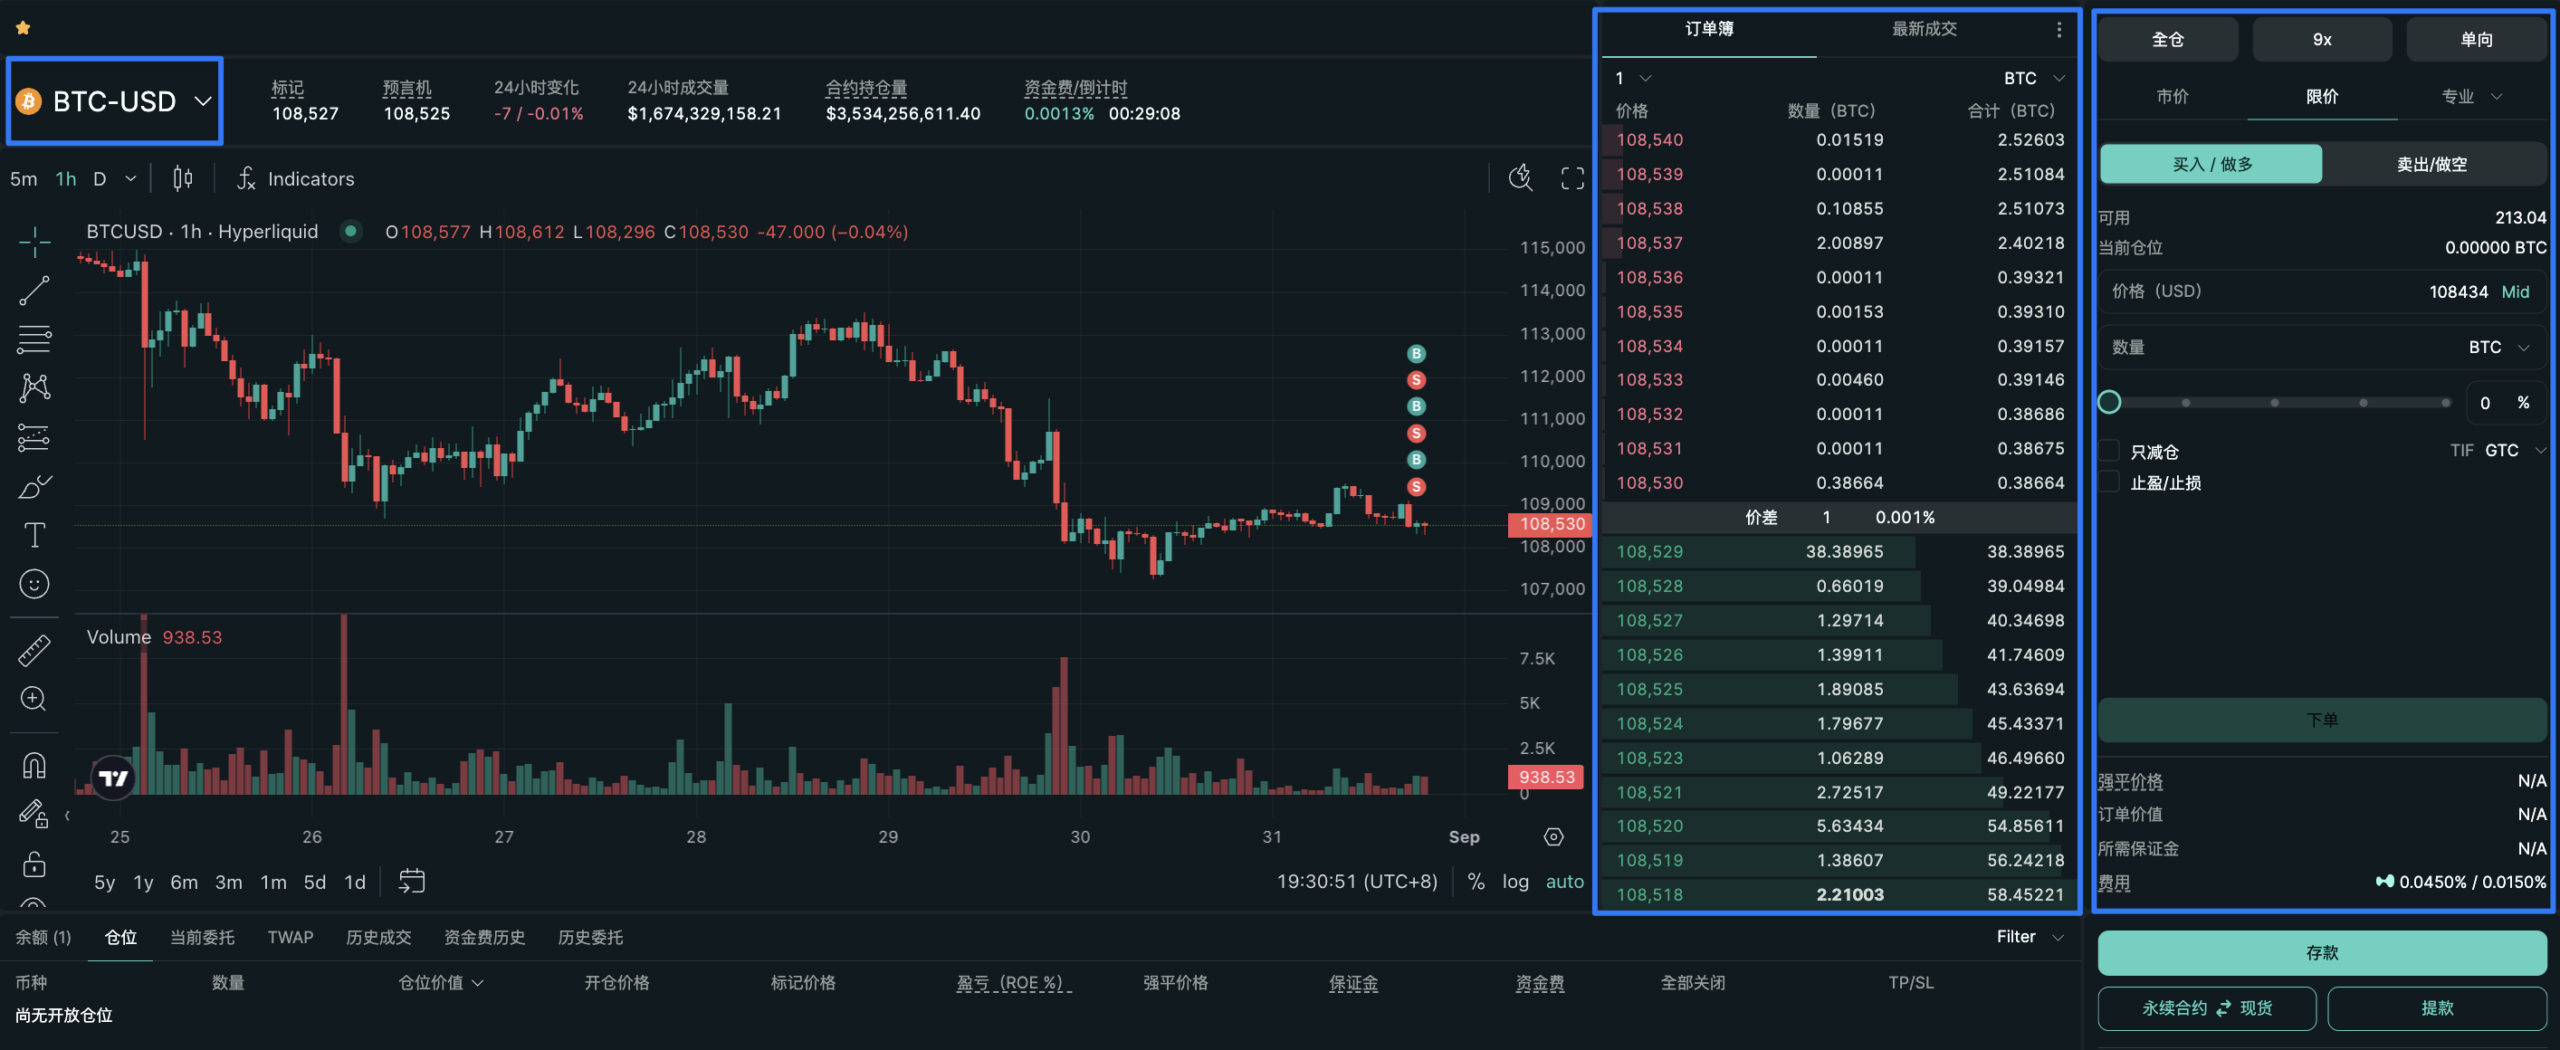Open the Indicators menu
This screenshot has height=1050, width=2560.
click(x=296, y=179)
